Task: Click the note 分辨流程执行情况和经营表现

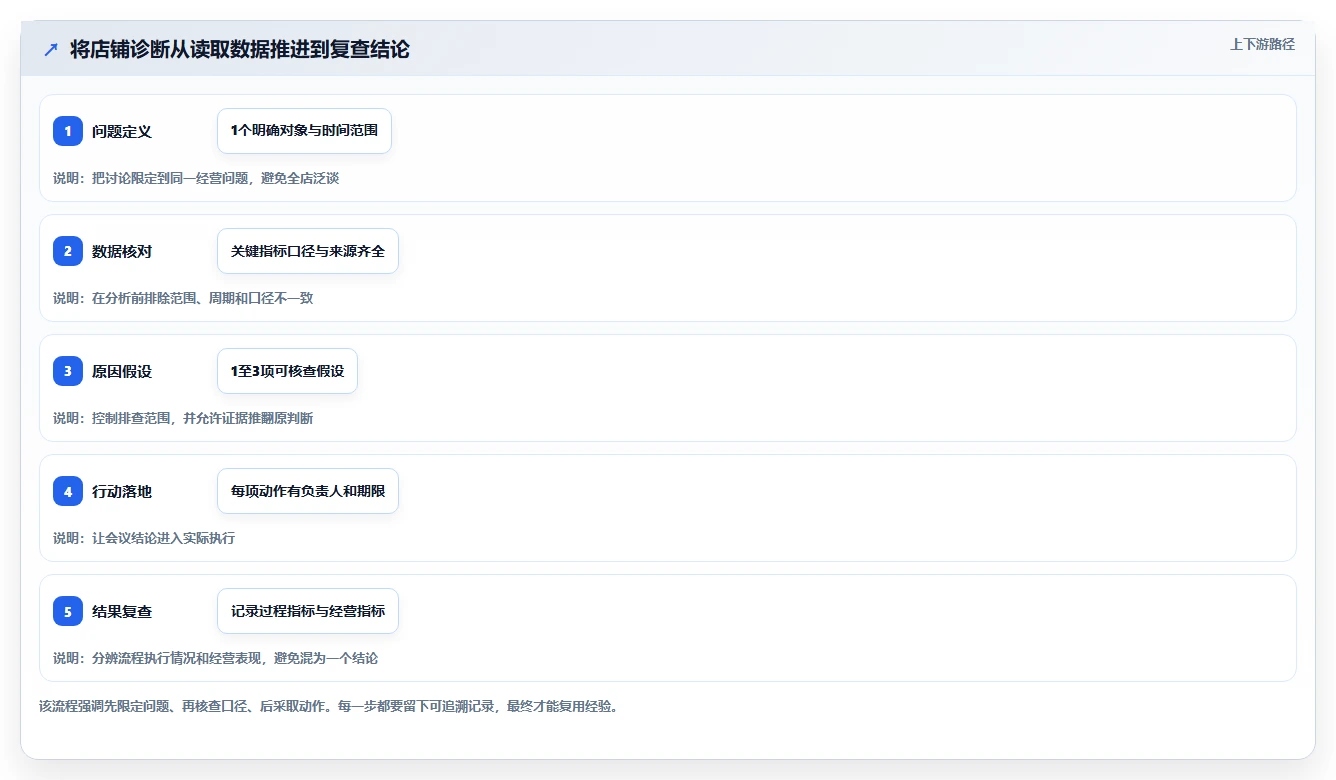Action: pos(215,658)
